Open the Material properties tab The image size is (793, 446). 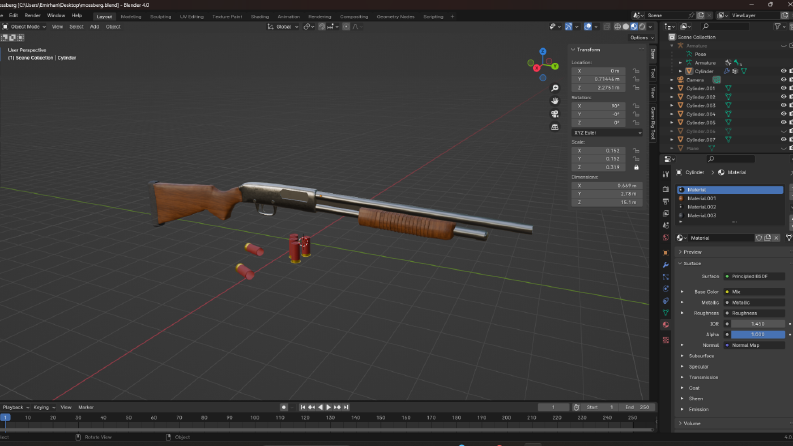(x=666, y=325)
